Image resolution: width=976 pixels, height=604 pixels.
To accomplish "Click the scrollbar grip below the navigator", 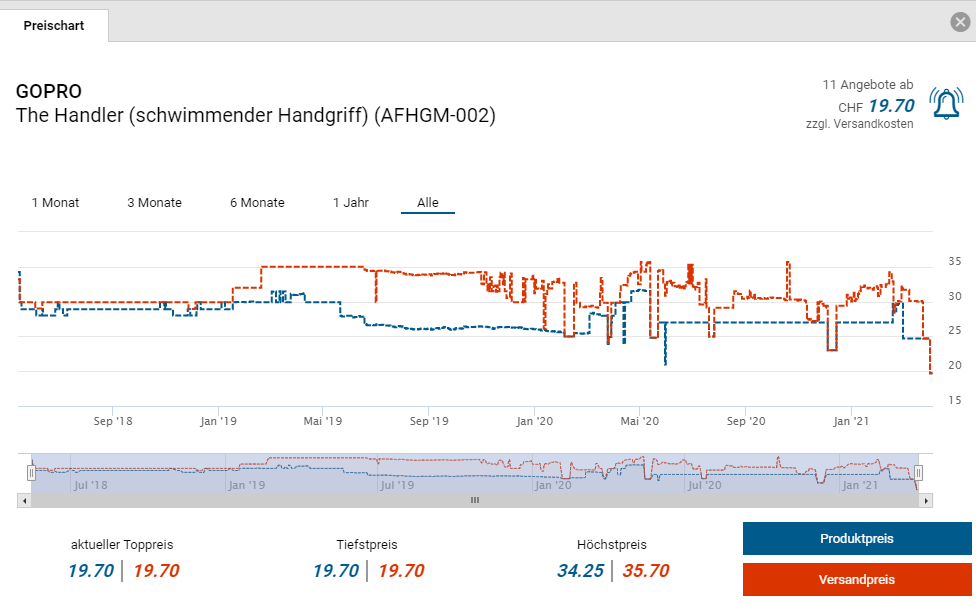I will click(475, 500).
